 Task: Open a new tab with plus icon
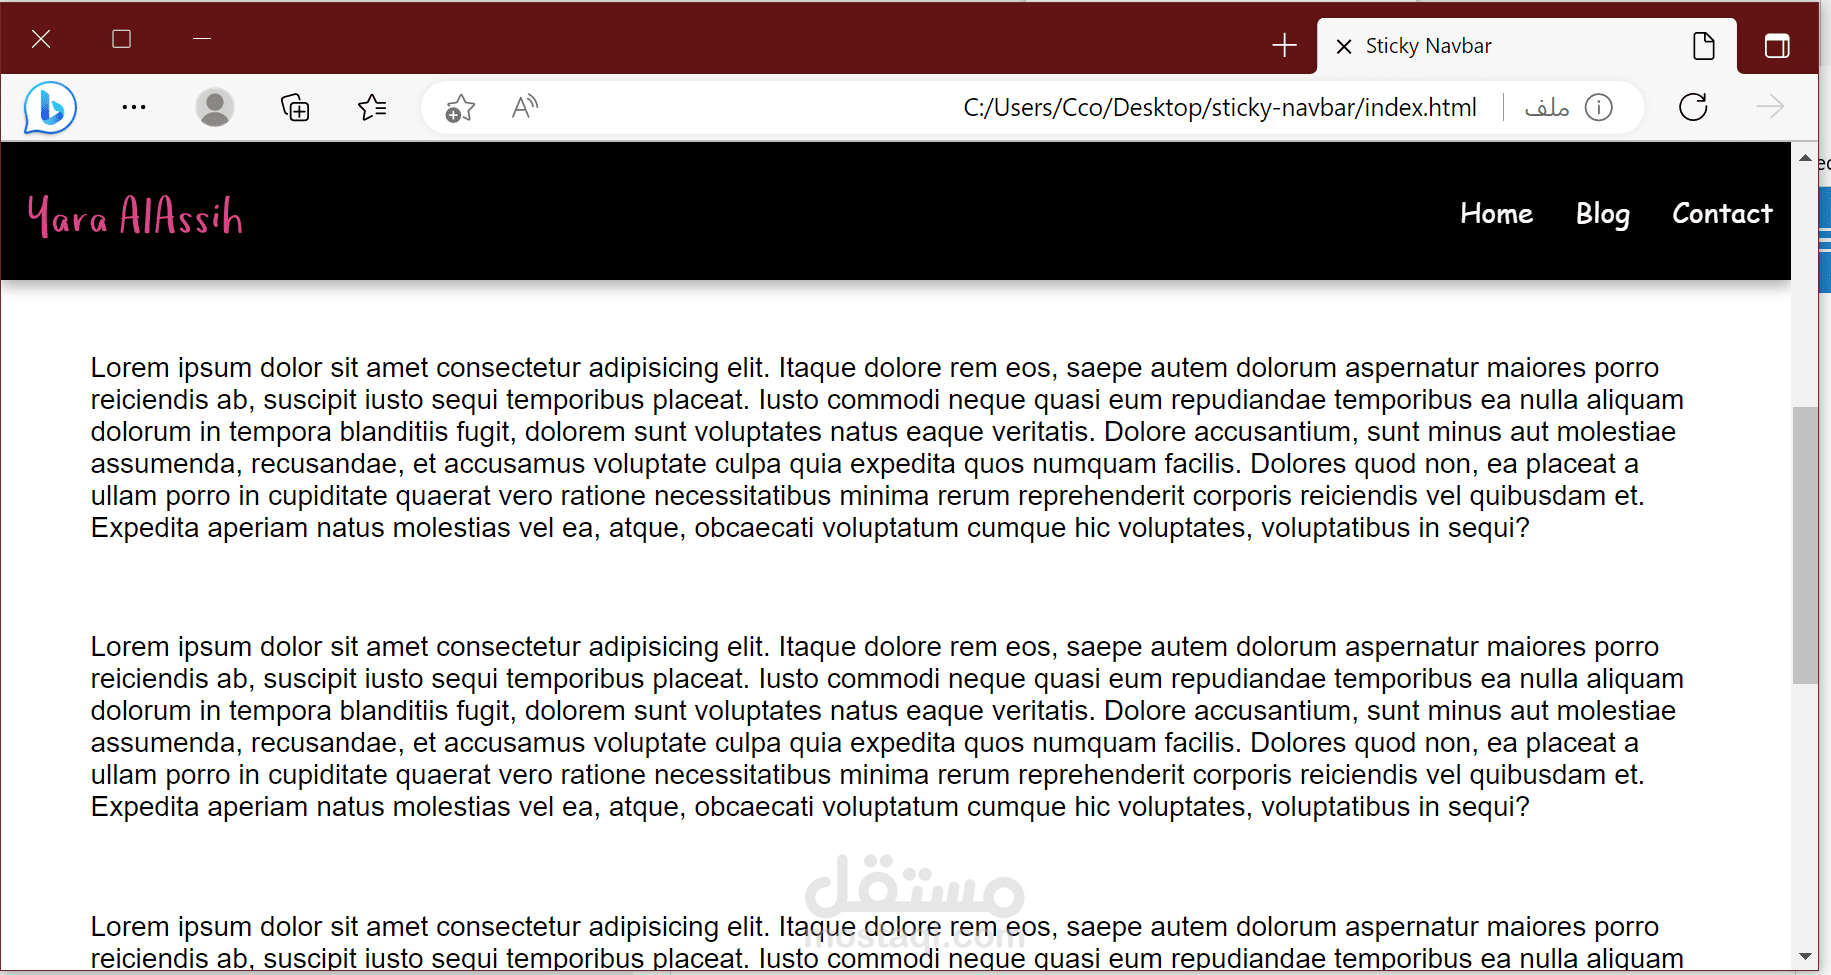click(x=1285, y=45)
